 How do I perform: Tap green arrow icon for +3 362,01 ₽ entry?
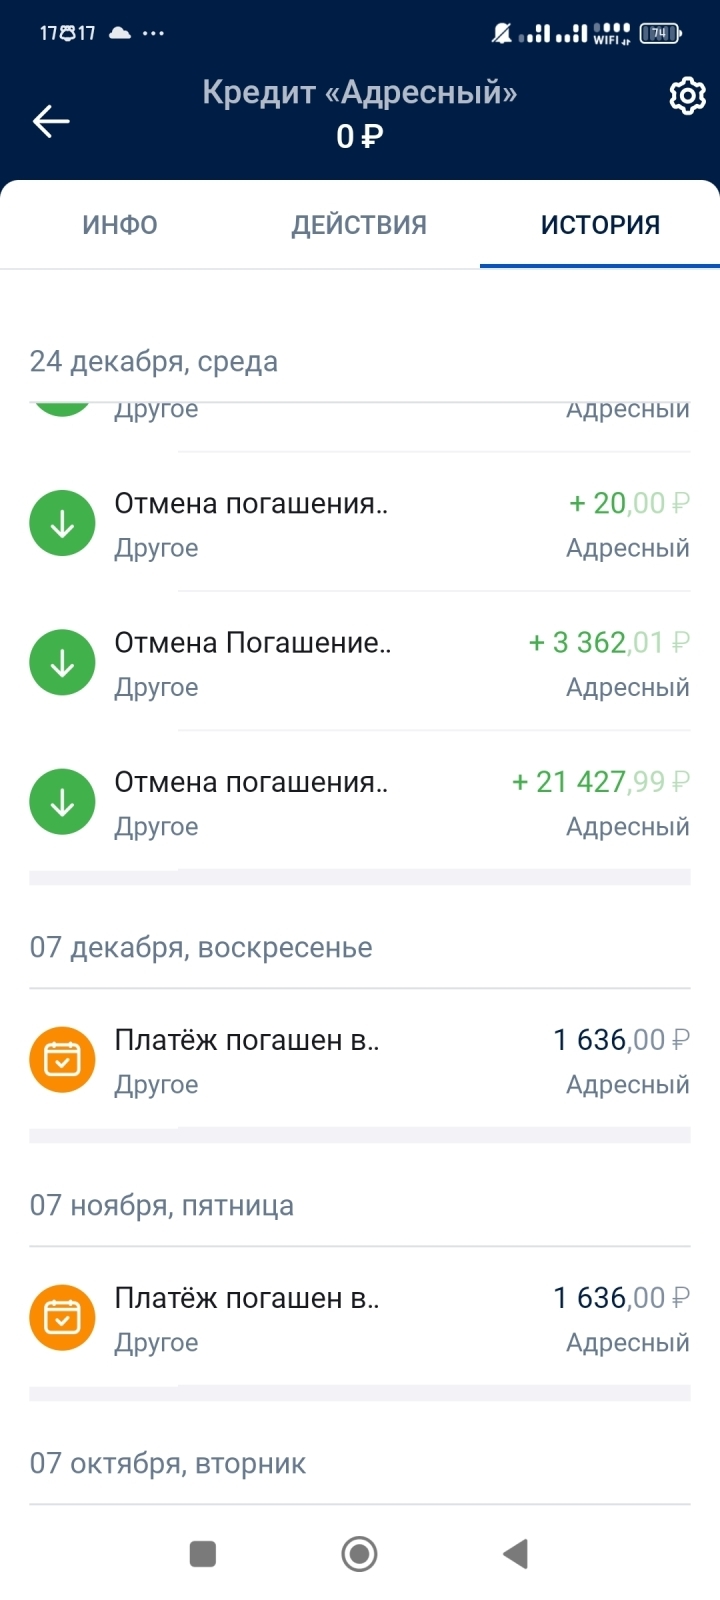pyautogui.click(x=62, y=662)
